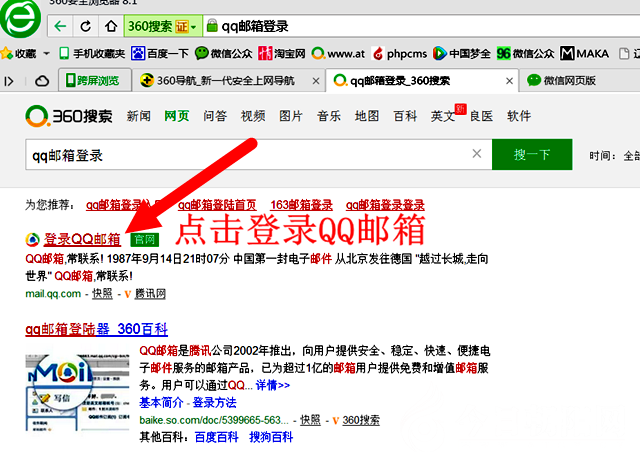Image resolution: width=640 pixels, height=452 pixels.
Task: Click the green 搜一下 search button
Action: point(532,154)
